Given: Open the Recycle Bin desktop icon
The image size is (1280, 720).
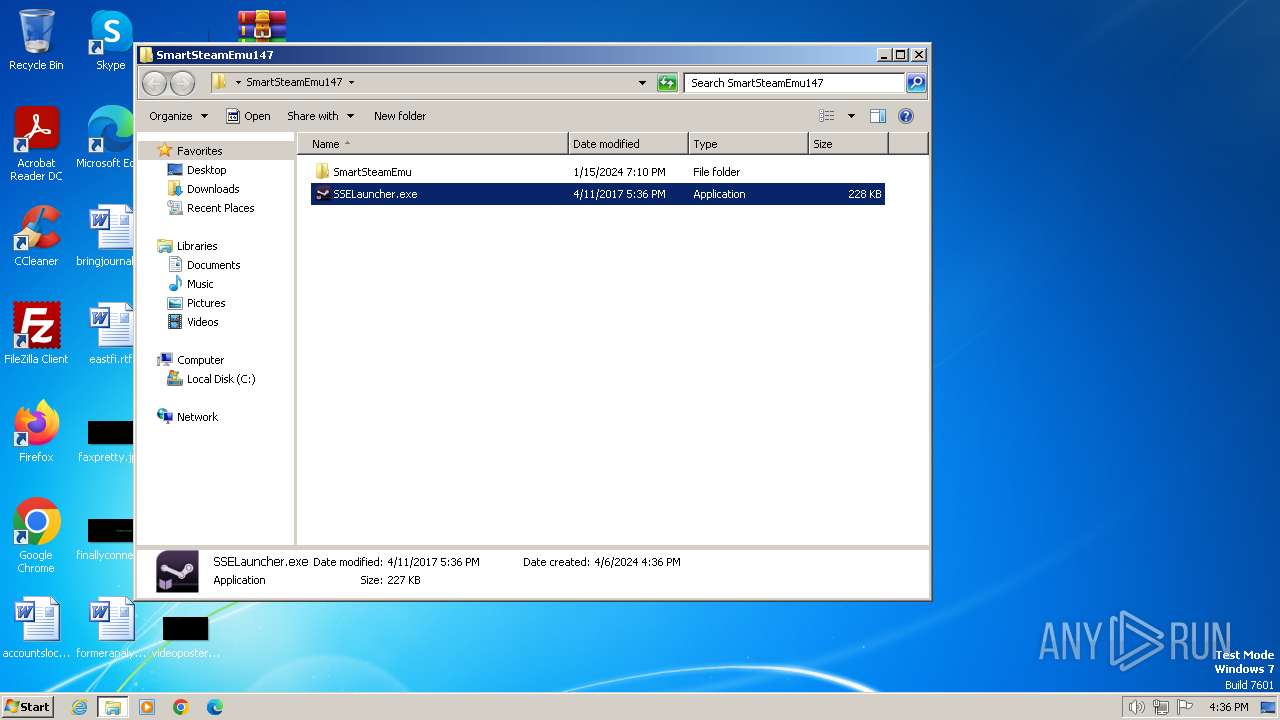Looking at the screenshot, I should 36,40.
